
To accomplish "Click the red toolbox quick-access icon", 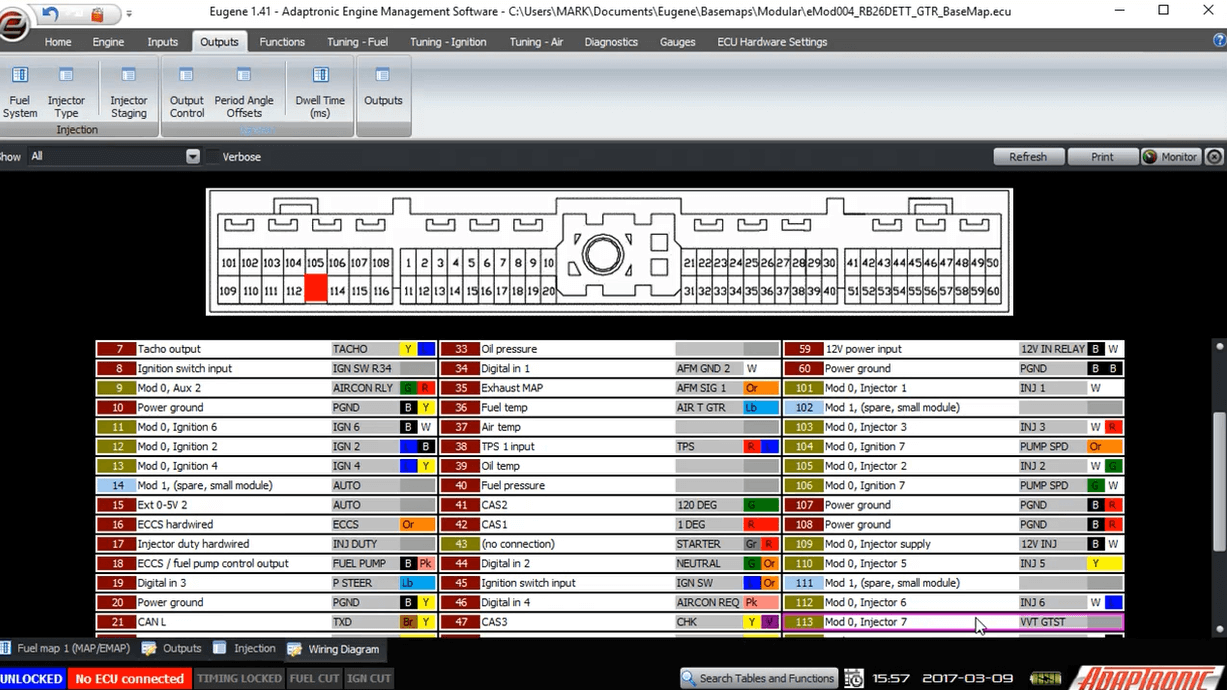I will tap(97, 14).
